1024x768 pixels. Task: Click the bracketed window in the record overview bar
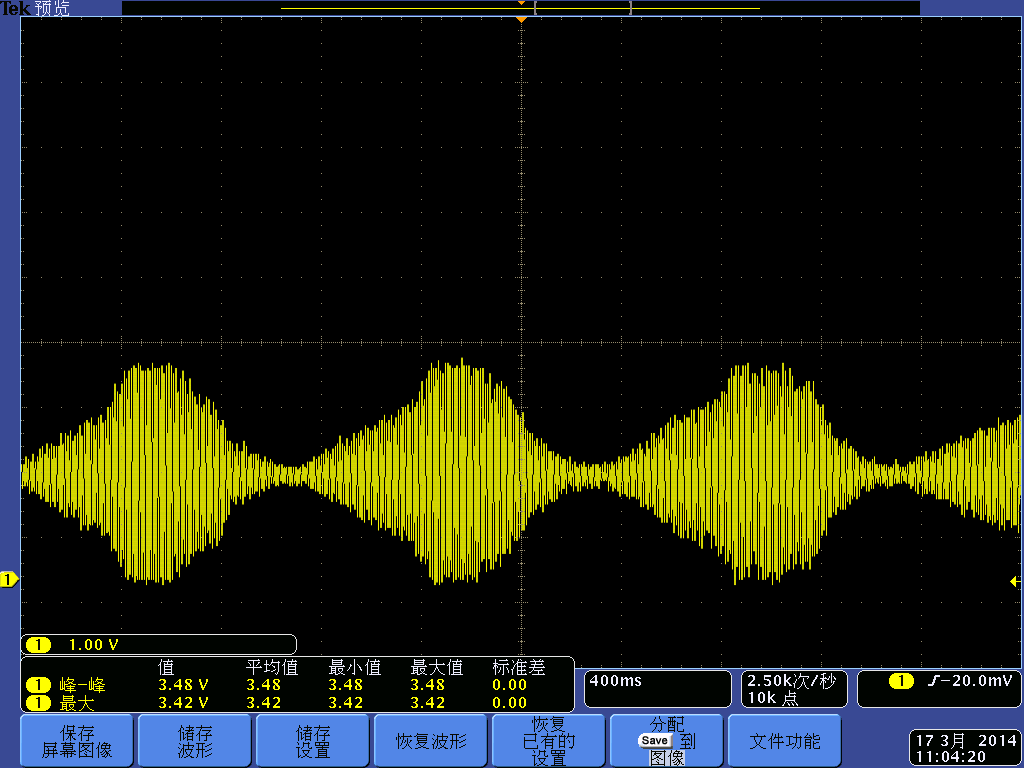coord(583,8)
